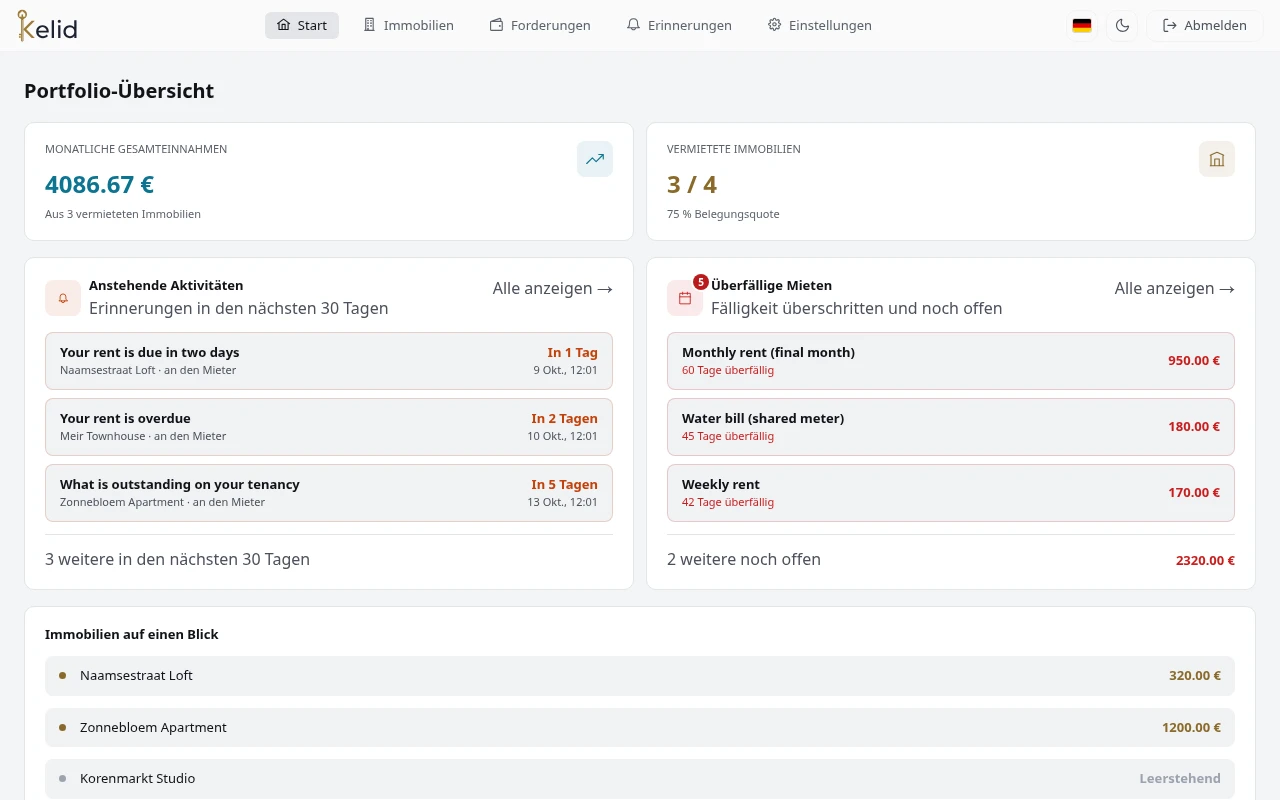Click the 1200.00 € Zonnebloem rent amount
The width and height of the screenshot is (1280, 800).
click(1191, 728)
